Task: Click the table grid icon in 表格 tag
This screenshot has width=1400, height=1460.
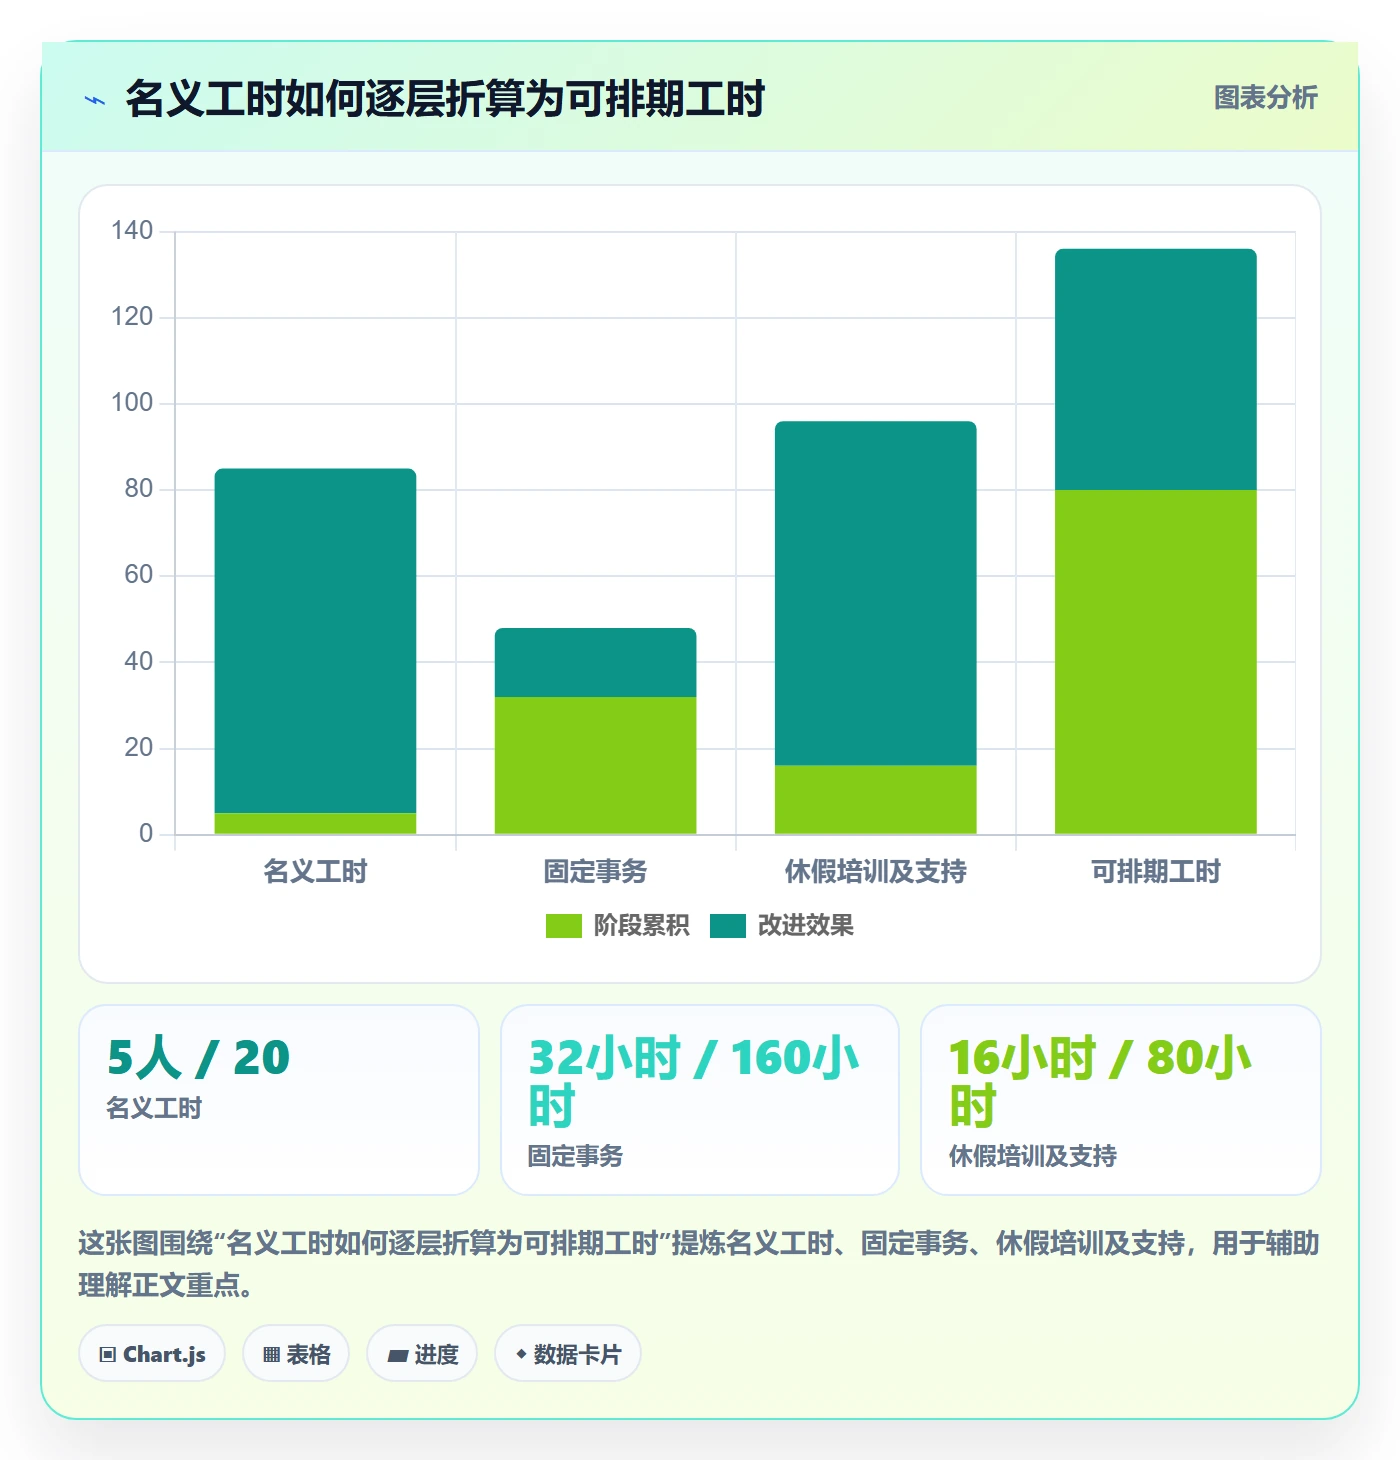Action: coord(271,1355)
